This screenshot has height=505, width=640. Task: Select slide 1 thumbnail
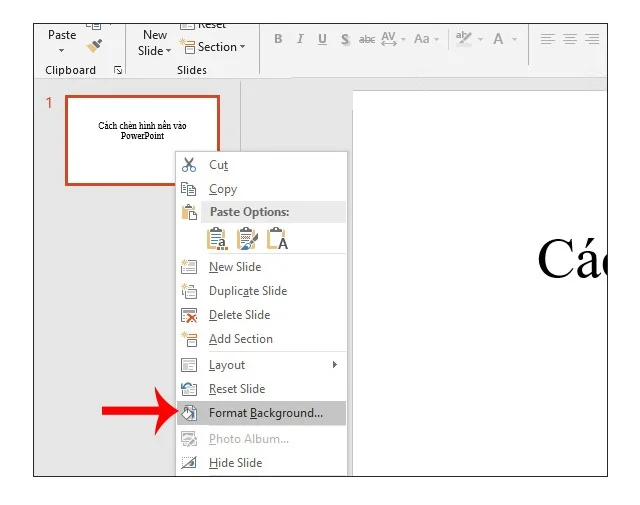(x=142, y=140)
